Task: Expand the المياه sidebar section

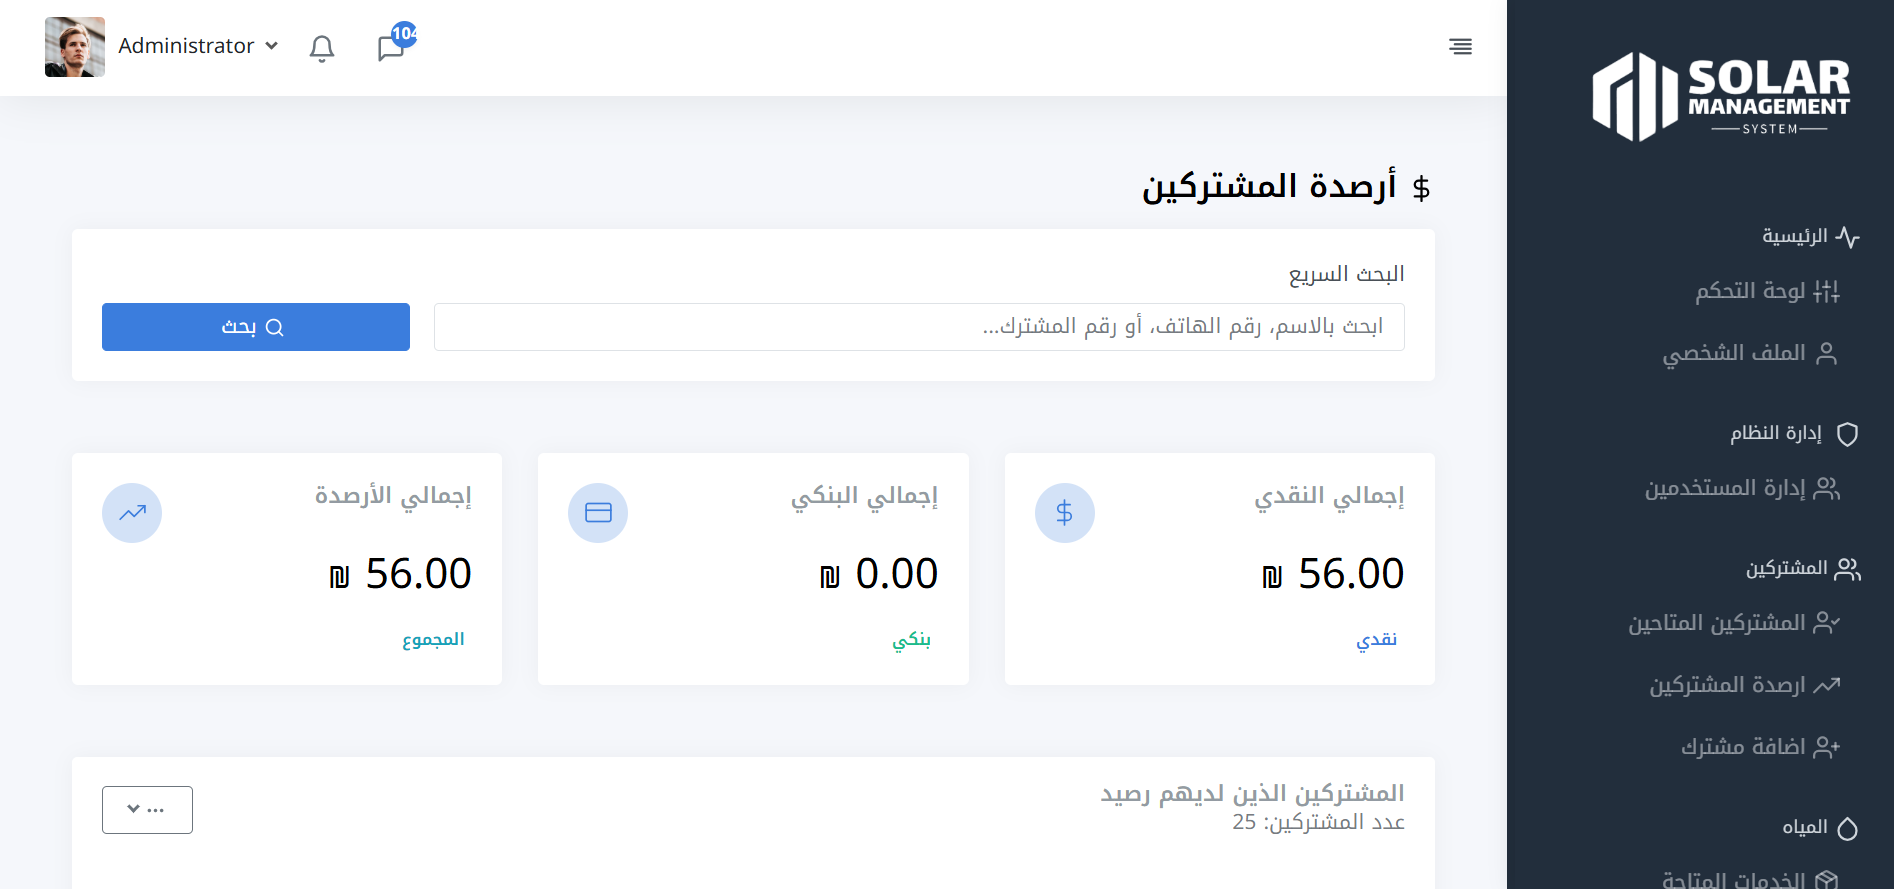Action: pyautogui.click(x=1818, y=828)
